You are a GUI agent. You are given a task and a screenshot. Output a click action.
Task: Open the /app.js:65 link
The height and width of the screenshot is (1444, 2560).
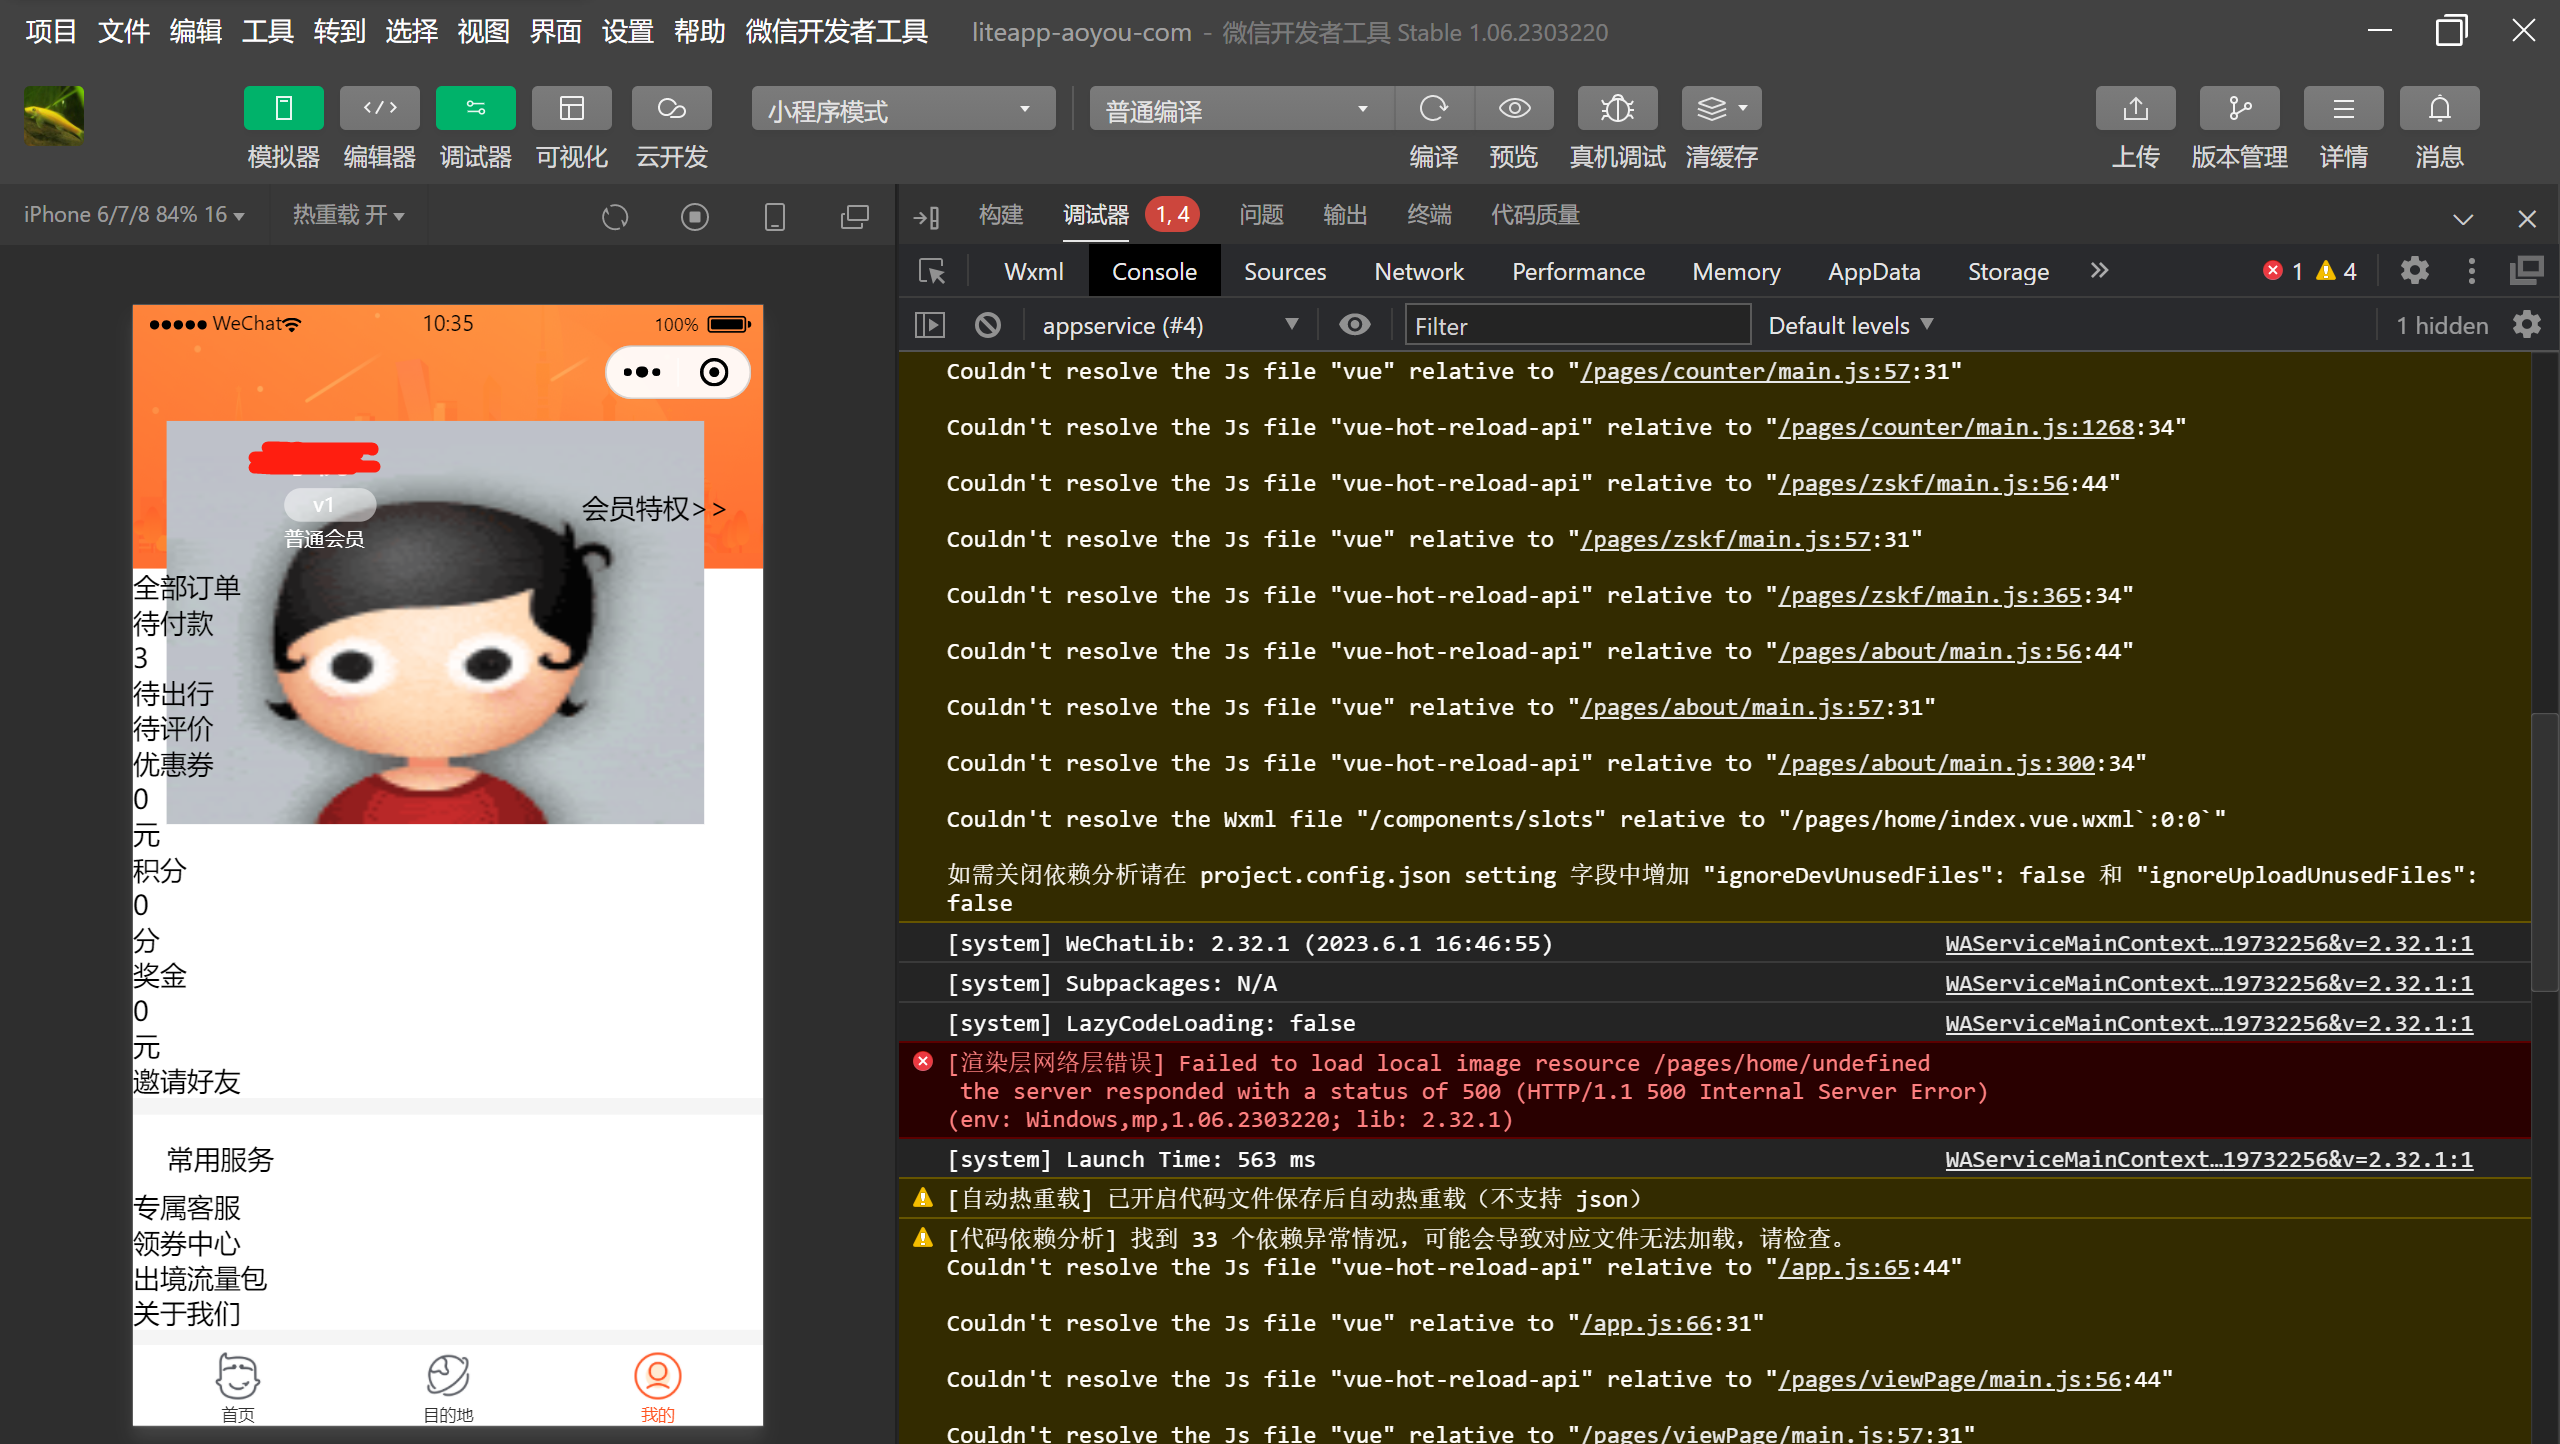click(x=1845, y=1268)
